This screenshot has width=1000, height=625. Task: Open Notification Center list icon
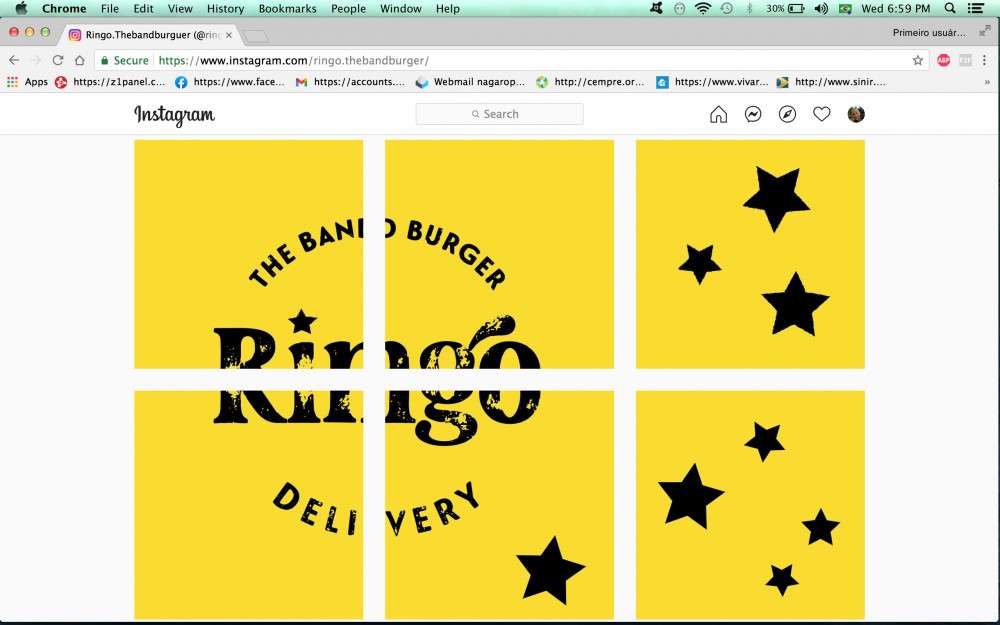click(975, 8)
